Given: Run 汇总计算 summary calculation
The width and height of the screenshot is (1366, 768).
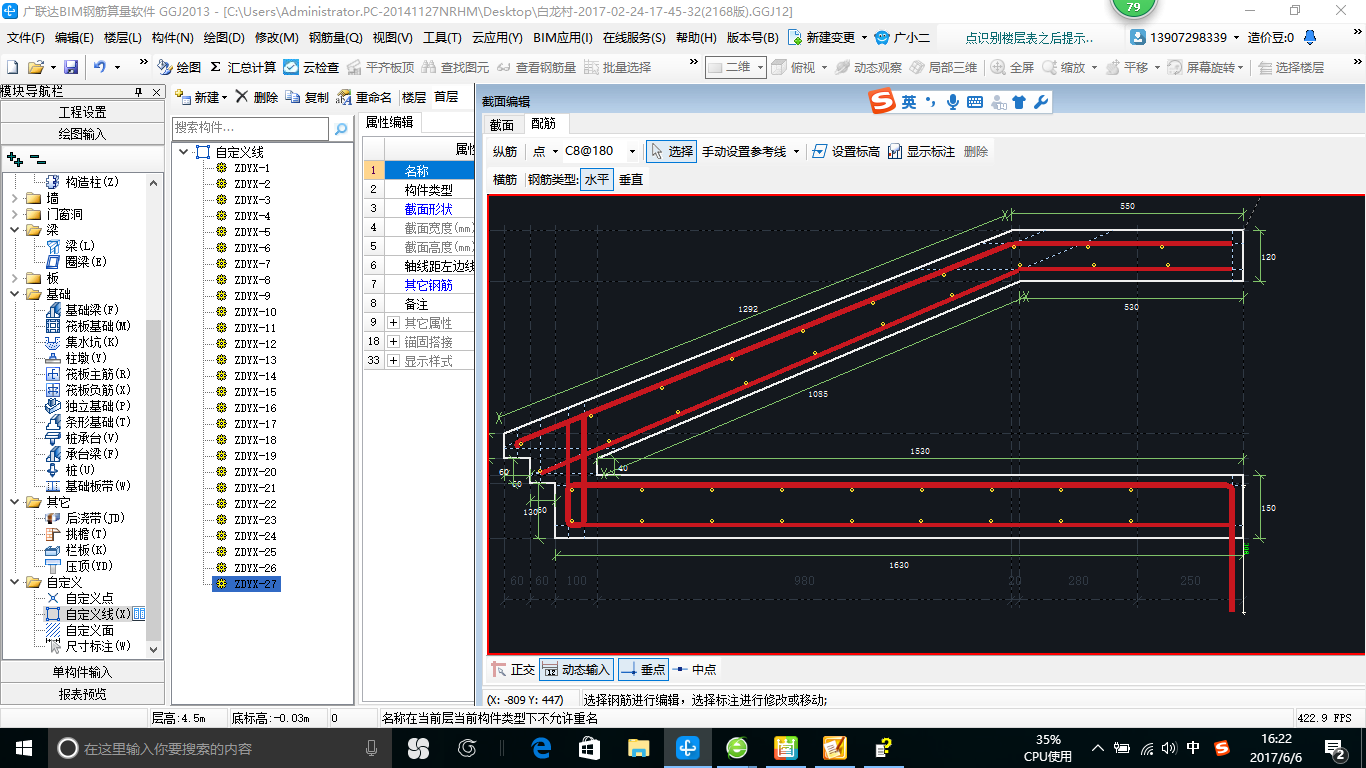Looking at the screenshot, I should click(243, 67).
